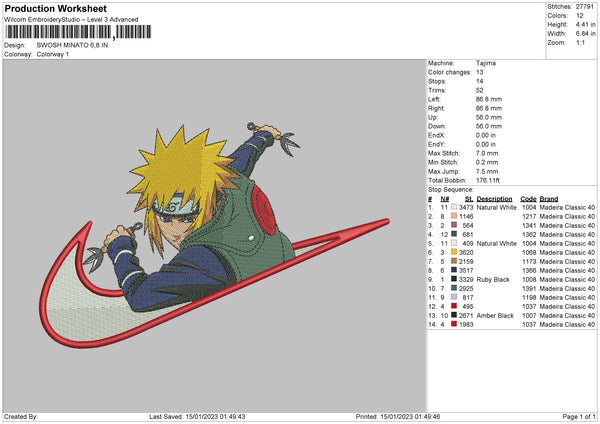Click the machine name 'Tajima'
Image resolution: width=600 pixels, height=424 pixels.
(486, 63)
